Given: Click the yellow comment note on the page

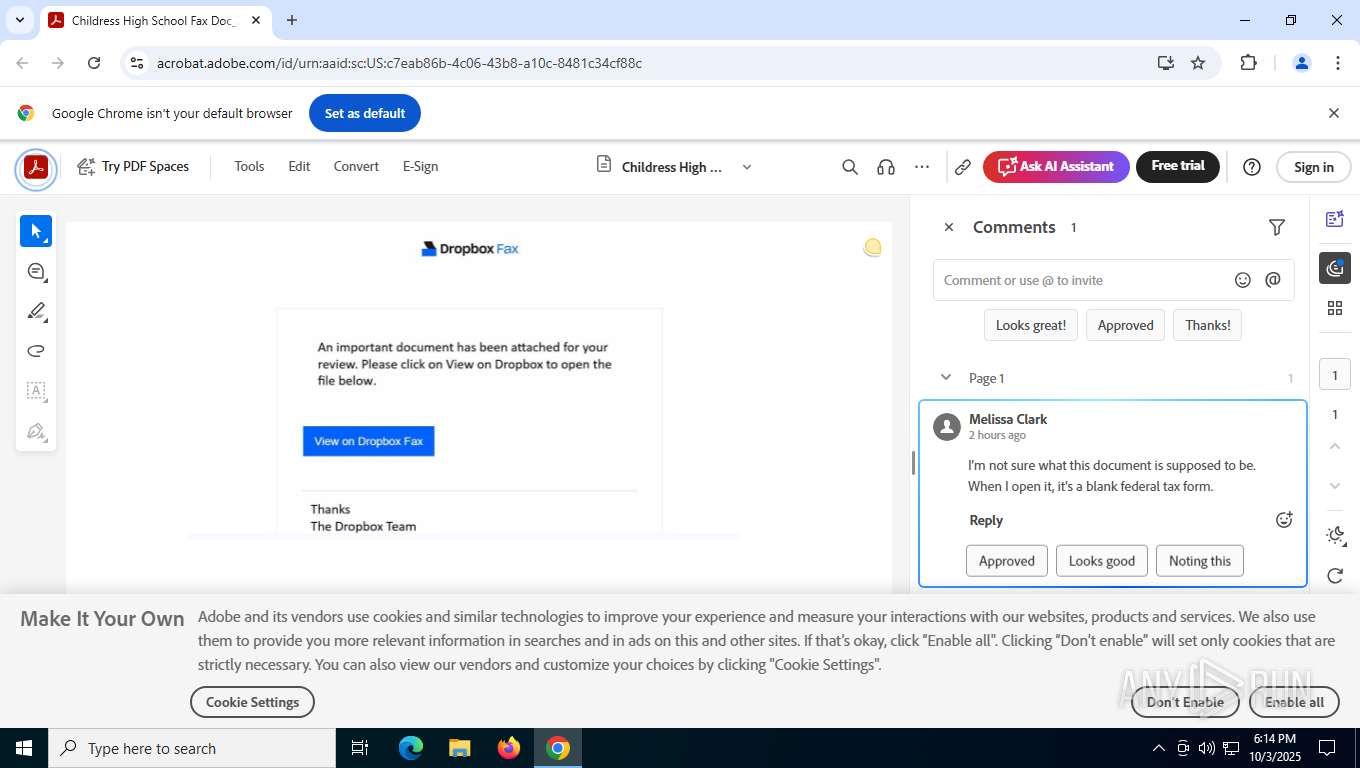Looking at the screenshot, I should click(872, 247).
